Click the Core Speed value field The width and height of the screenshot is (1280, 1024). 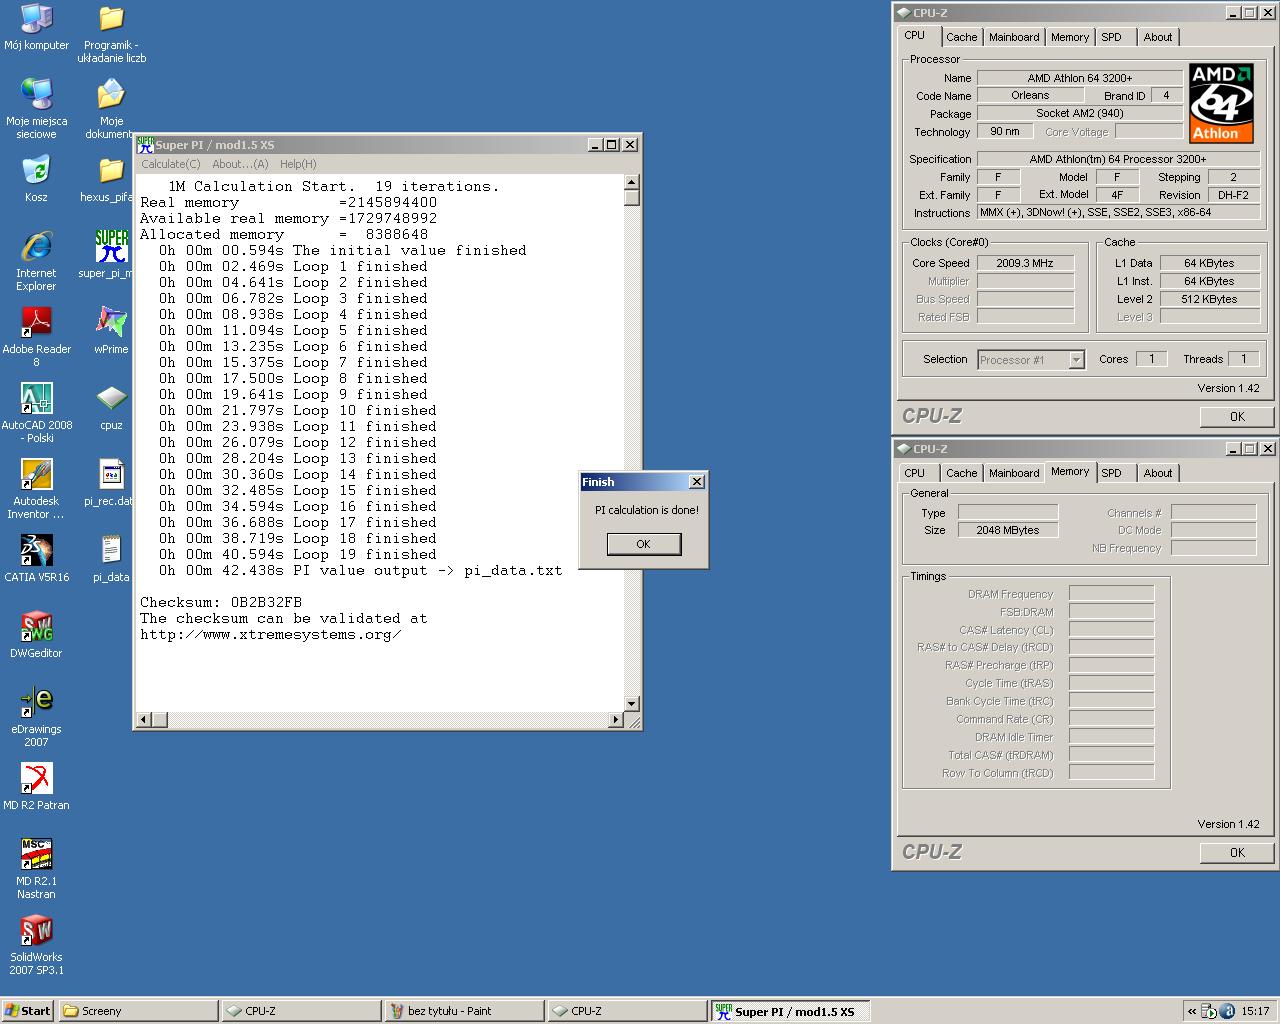1025,263
